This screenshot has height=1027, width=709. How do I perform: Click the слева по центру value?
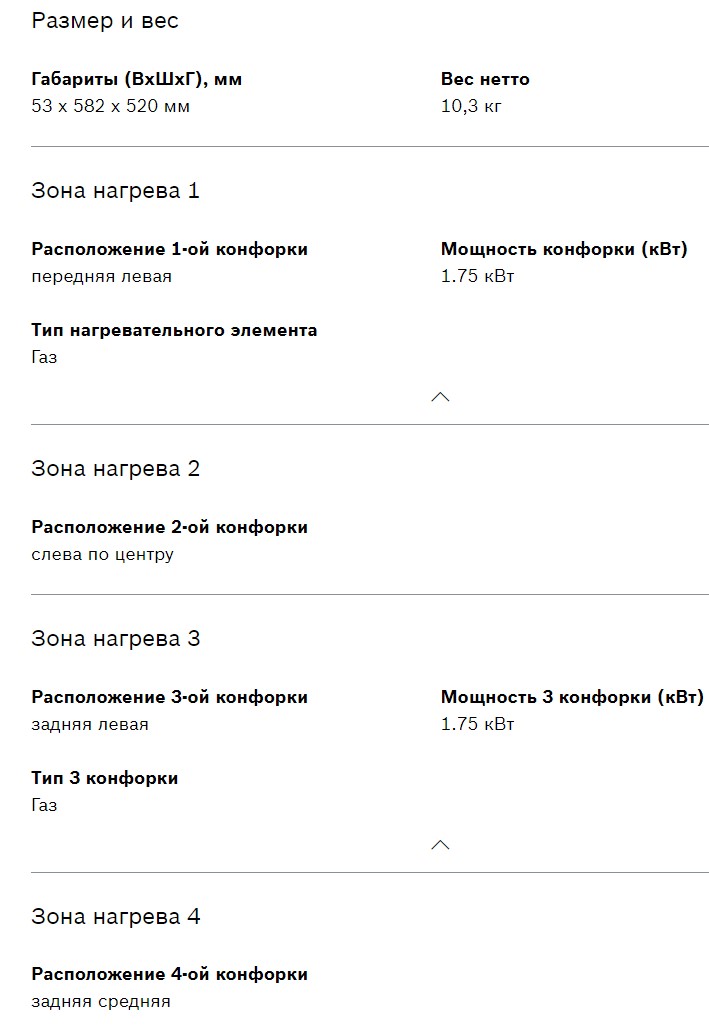pos(103,555)
